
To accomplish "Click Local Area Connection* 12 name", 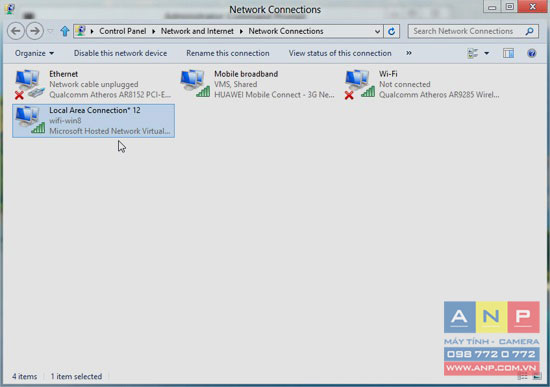I will 95,111.
